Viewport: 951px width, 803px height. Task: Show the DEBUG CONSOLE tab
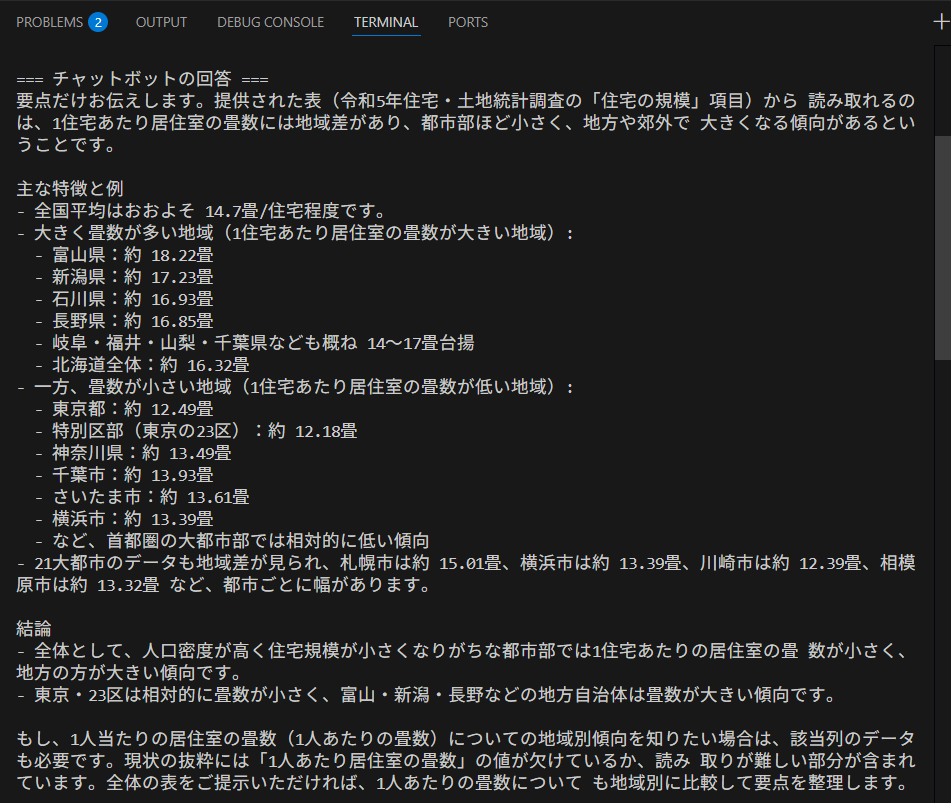click(x=270, y=22)
